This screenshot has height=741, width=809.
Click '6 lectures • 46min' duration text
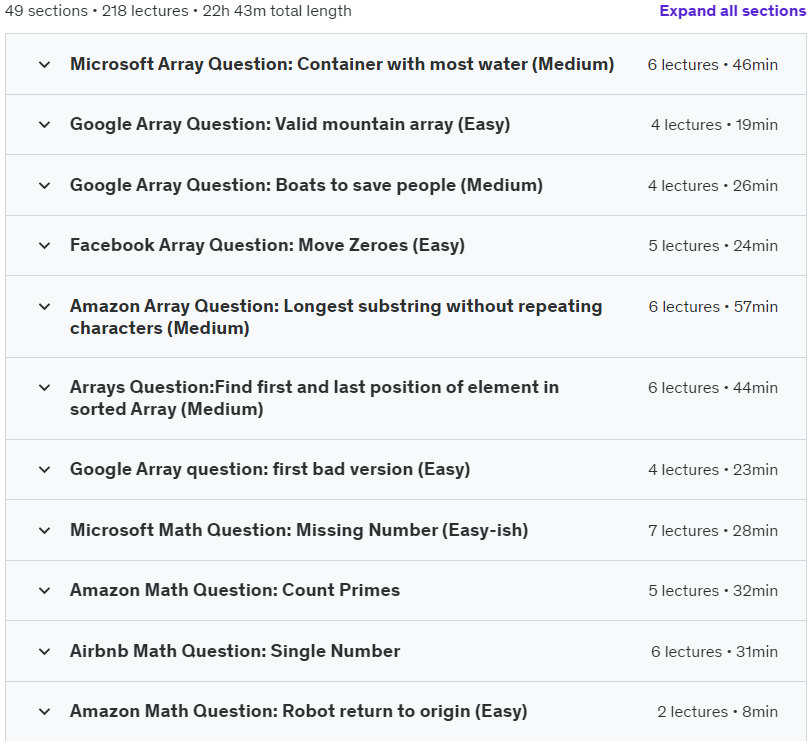[713, 65]
